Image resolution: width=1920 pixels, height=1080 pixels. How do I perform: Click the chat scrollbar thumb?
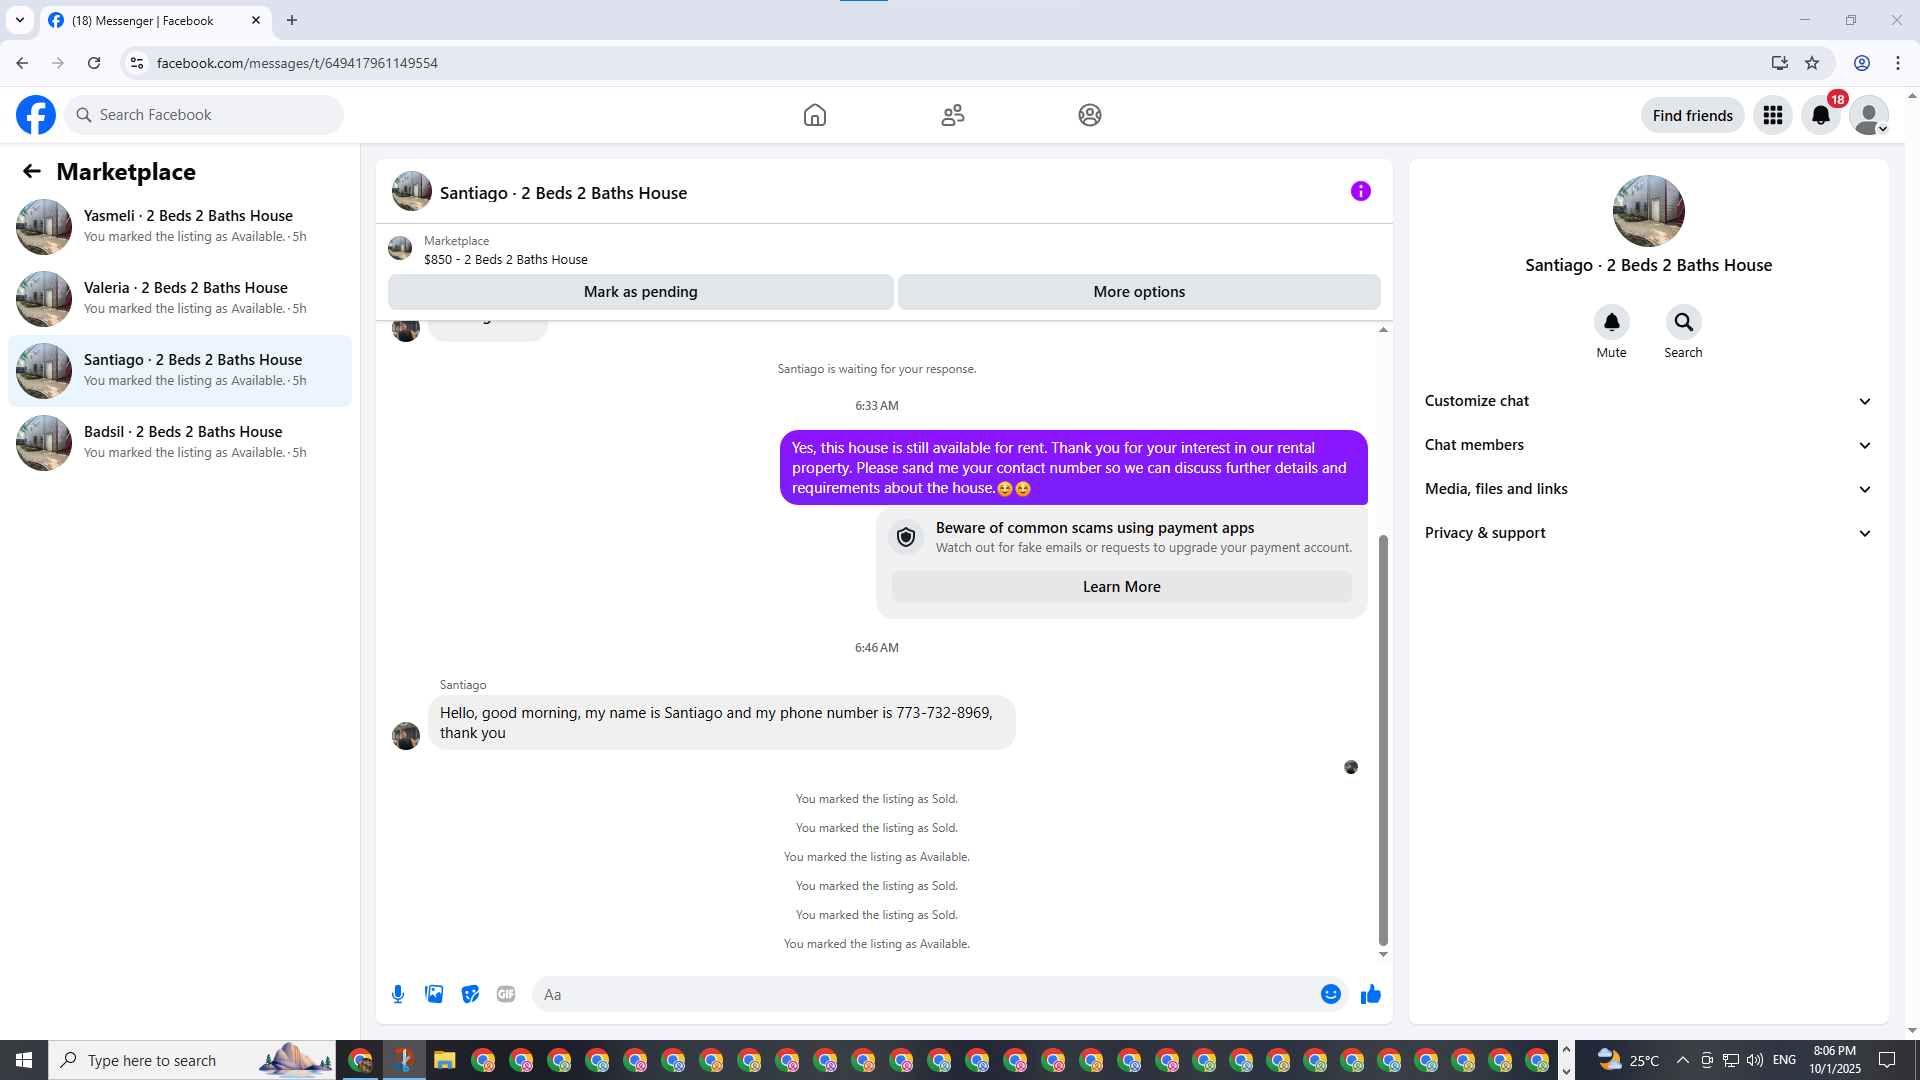coord(1383,740)
